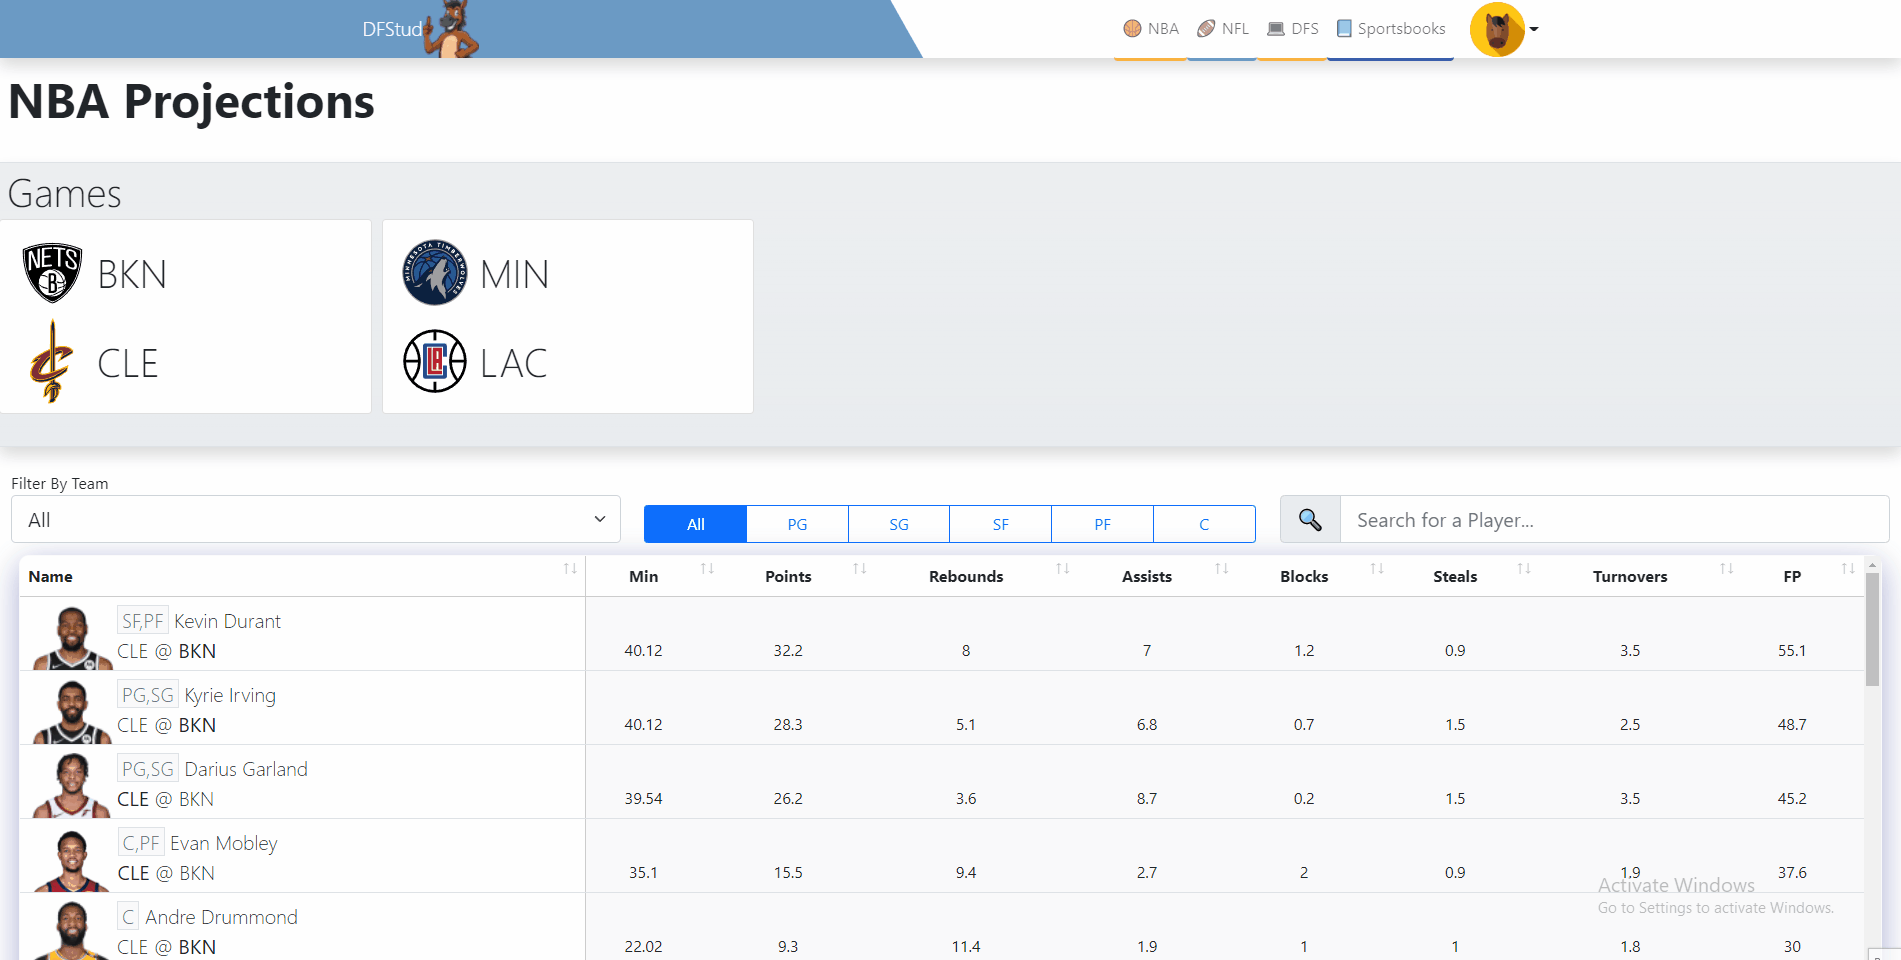Open Darius Garland player name
The height and width of the screenshot is (960, 1901).
pyautogui.click(x=246, y=769)
